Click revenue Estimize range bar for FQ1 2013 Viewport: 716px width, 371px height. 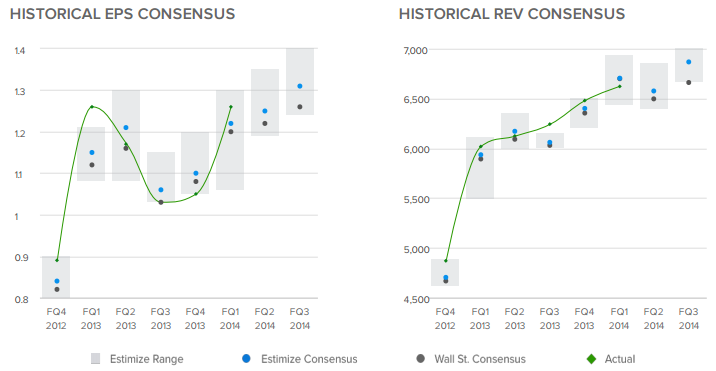(480, 168)
